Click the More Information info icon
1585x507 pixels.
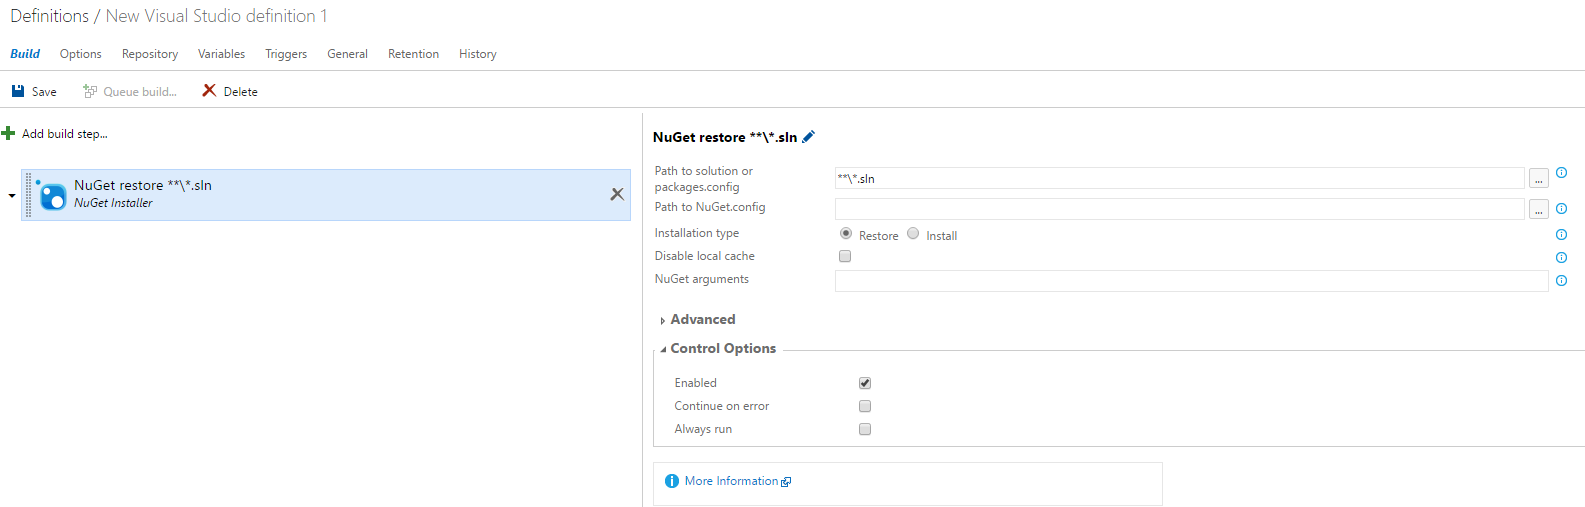[672, 481]
